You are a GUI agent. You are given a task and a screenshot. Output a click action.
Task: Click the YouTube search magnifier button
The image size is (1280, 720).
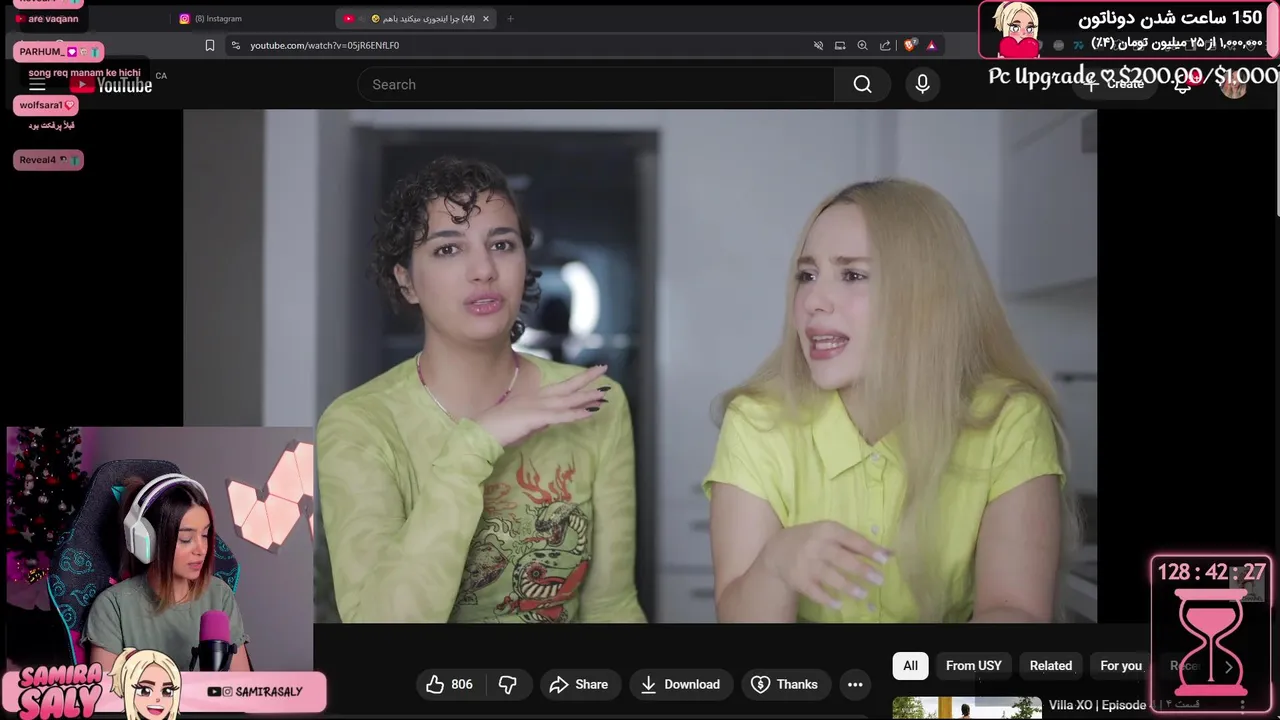862,85
